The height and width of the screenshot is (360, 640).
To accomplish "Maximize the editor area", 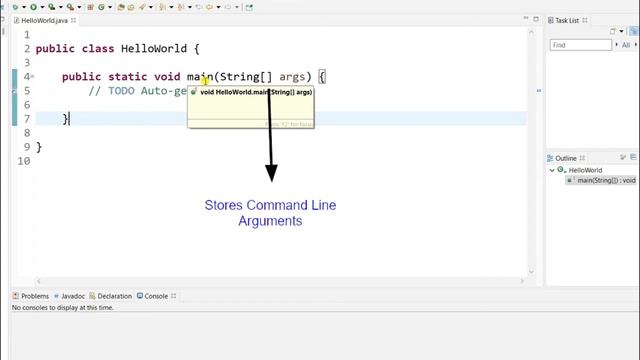I will (536, 19).
